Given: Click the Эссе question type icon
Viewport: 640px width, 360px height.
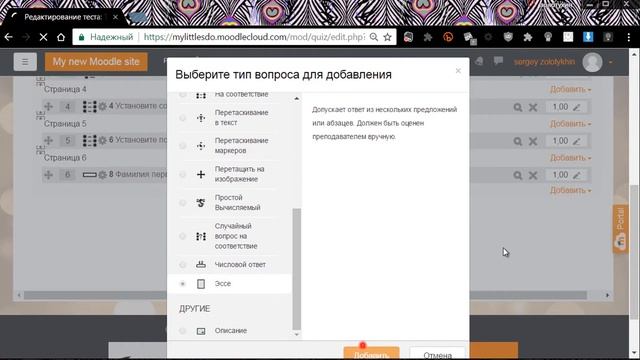Looking at the screenshot, I should (x=201, y=284).
